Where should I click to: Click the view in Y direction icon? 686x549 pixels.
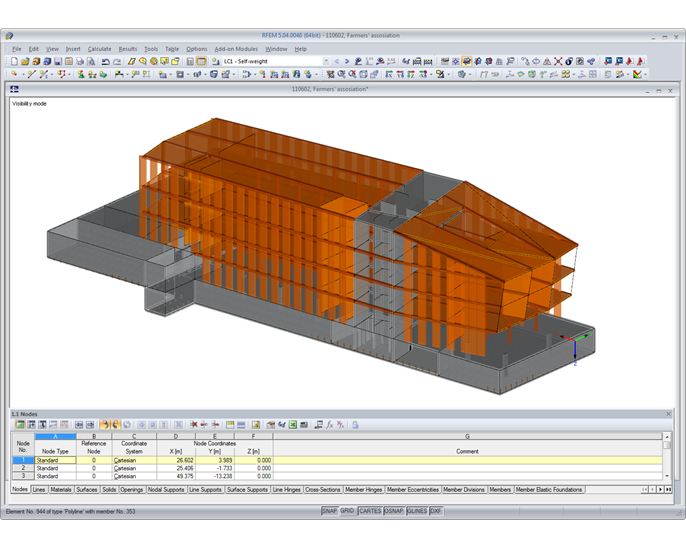(x=399, y=74)
